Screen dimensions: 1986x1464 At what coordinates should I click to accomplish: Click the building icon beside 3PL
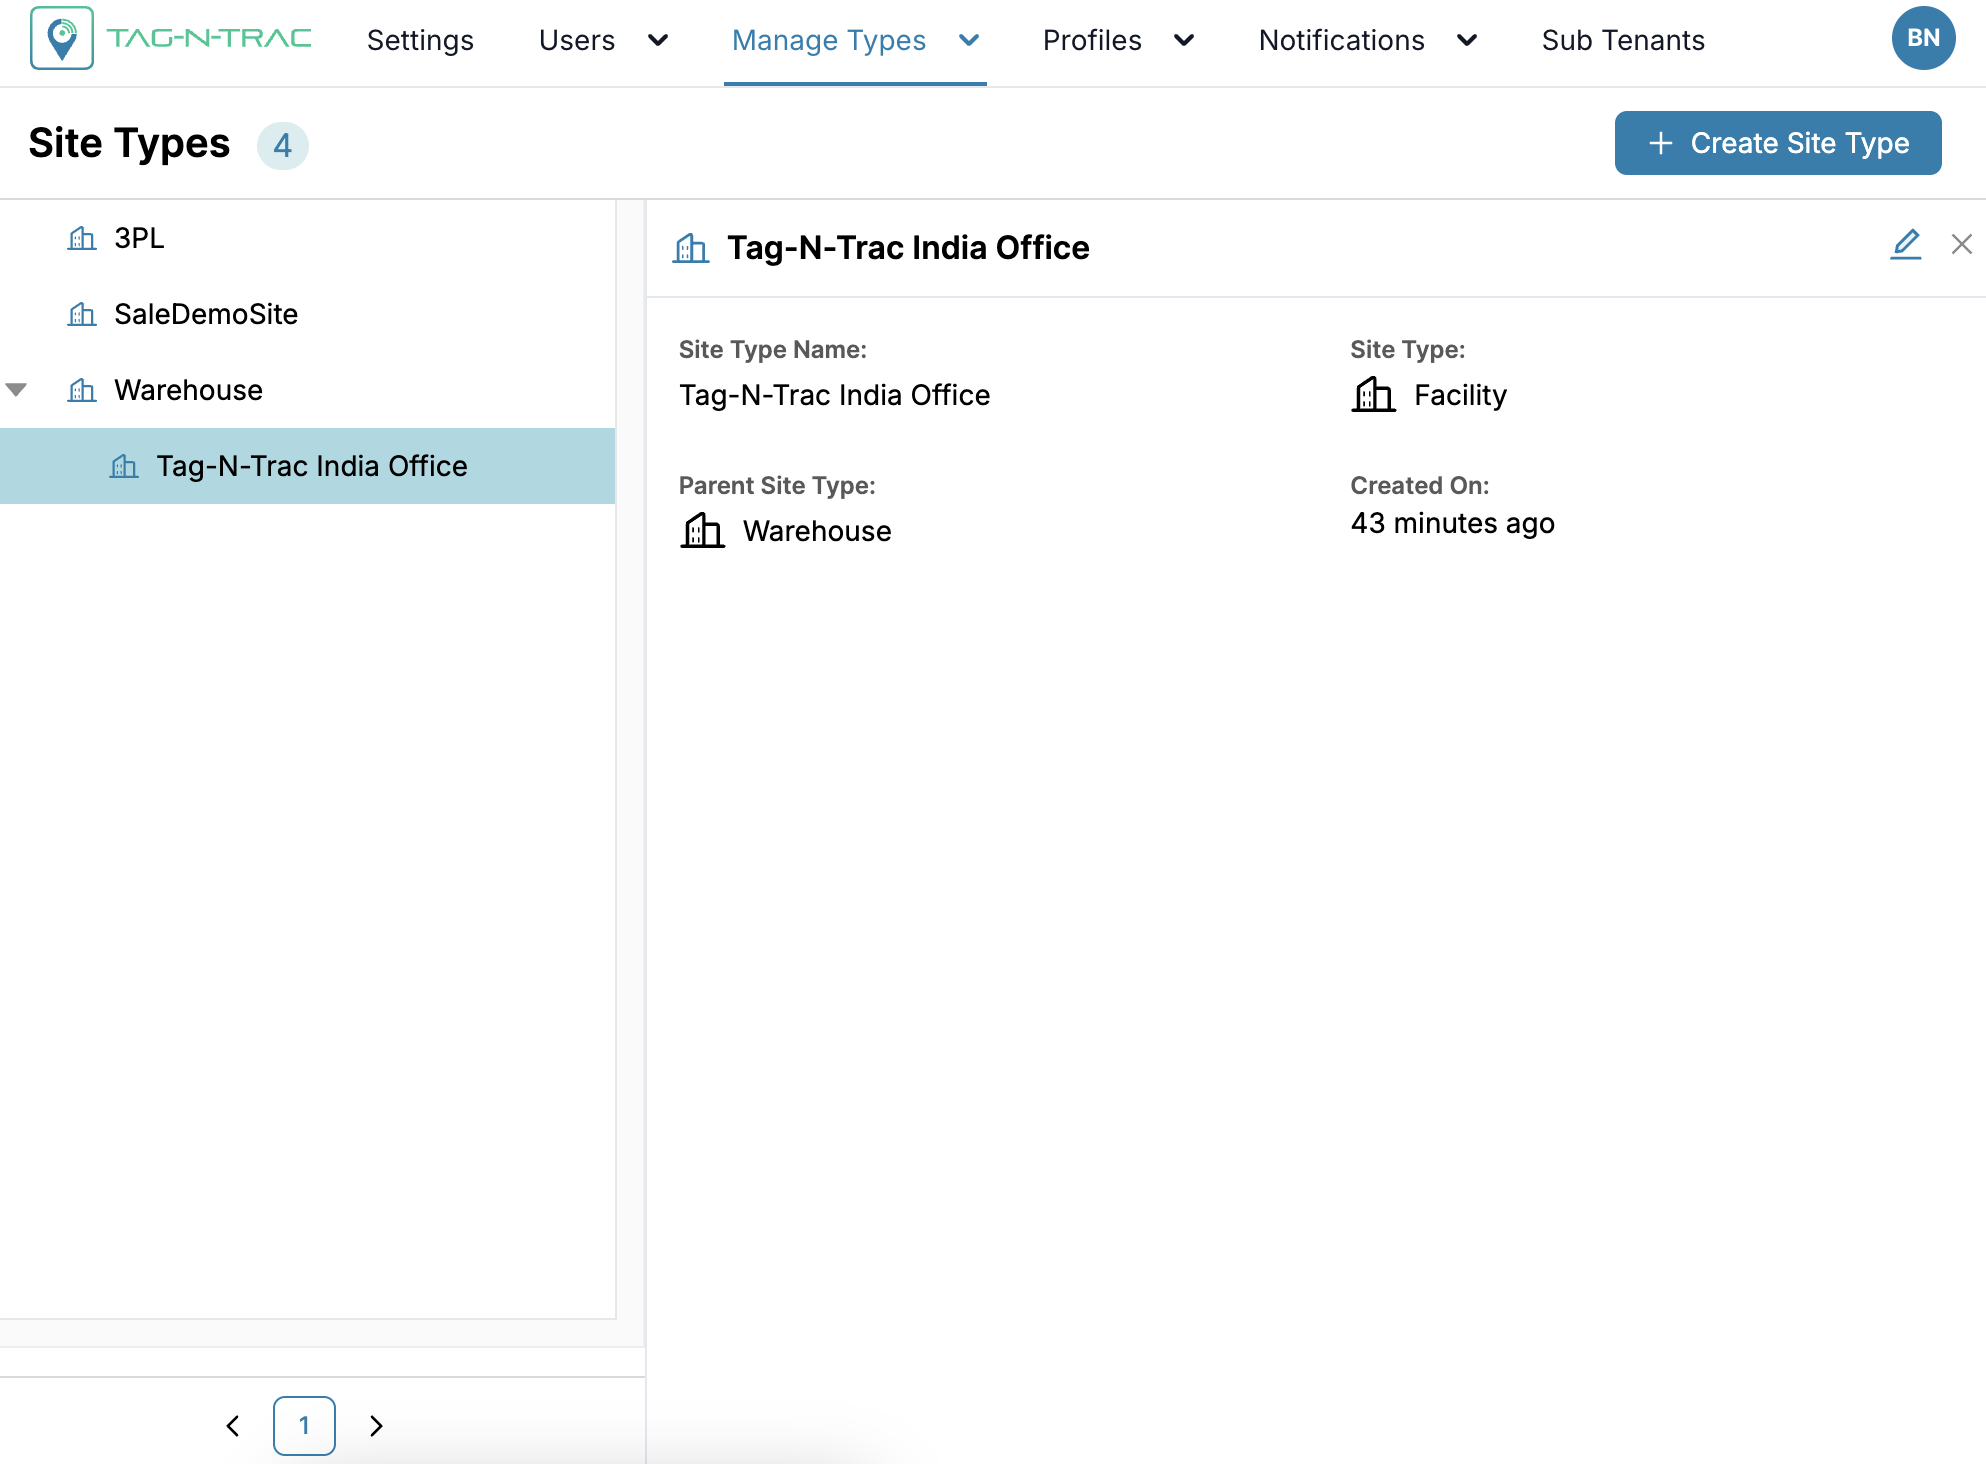82,239
